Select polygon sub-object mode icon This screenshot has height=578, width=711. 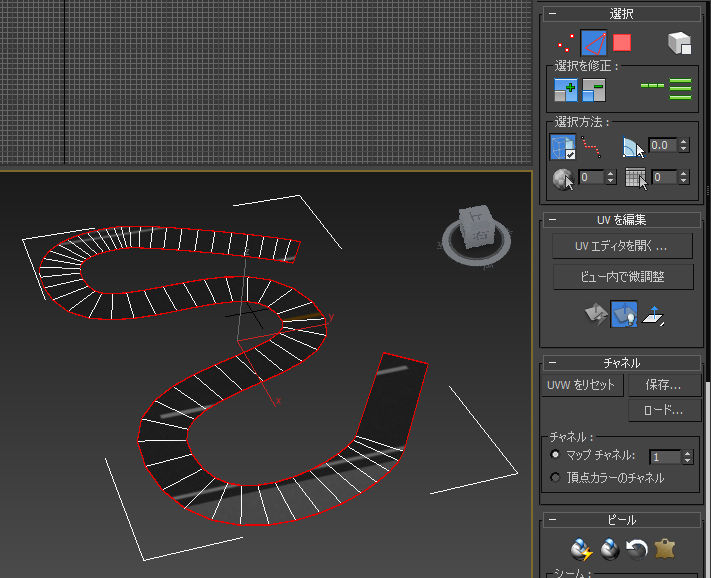622,43
